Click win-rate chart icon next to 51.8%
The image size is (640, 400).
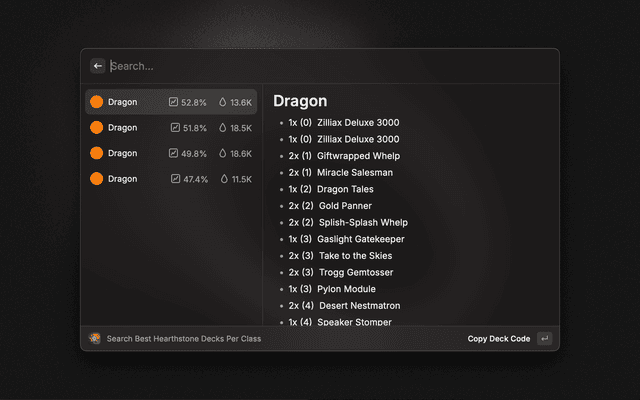176,128
